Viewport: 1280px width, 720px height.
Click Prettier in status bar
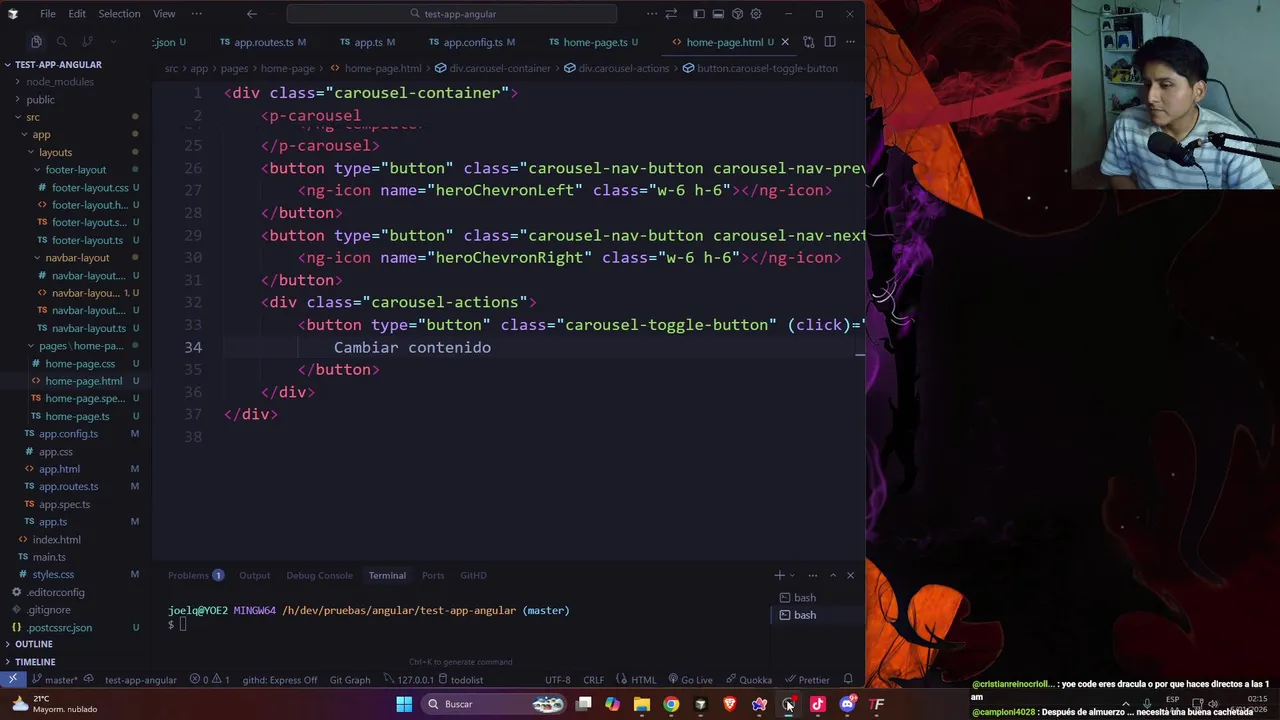coord(808,680)
